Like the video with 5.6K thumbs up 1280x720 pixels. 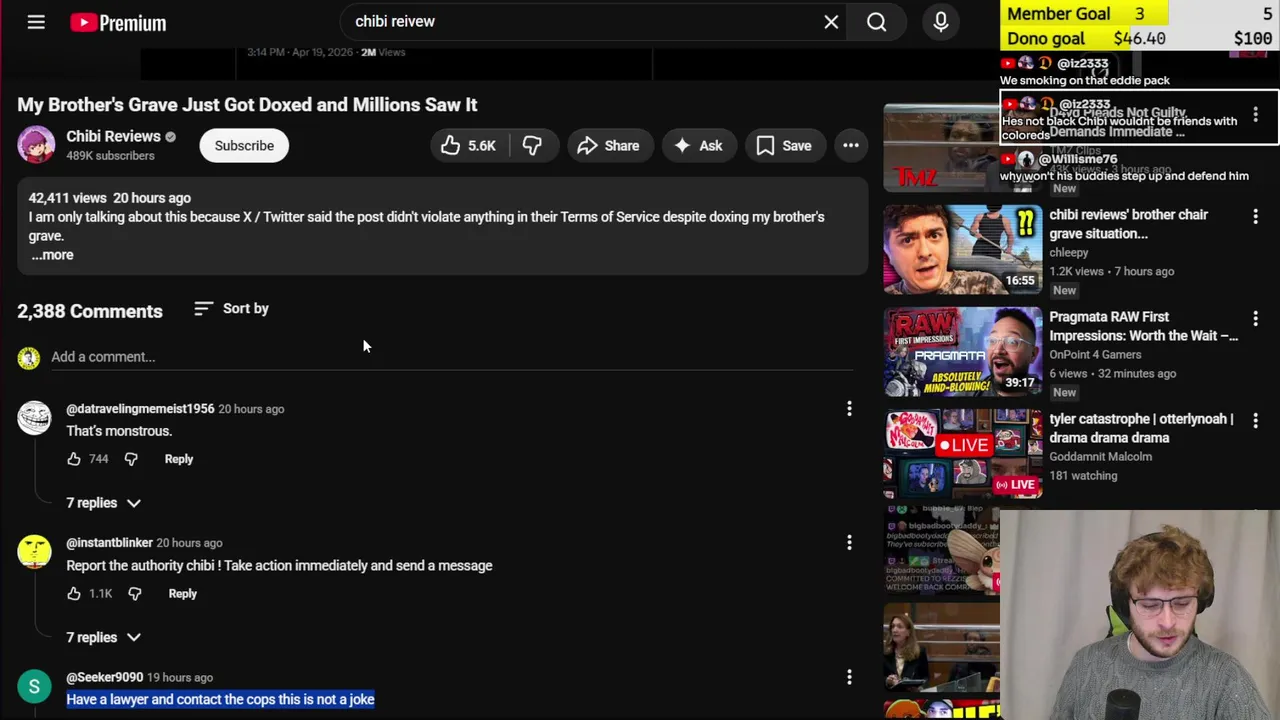tap(469, 146)
